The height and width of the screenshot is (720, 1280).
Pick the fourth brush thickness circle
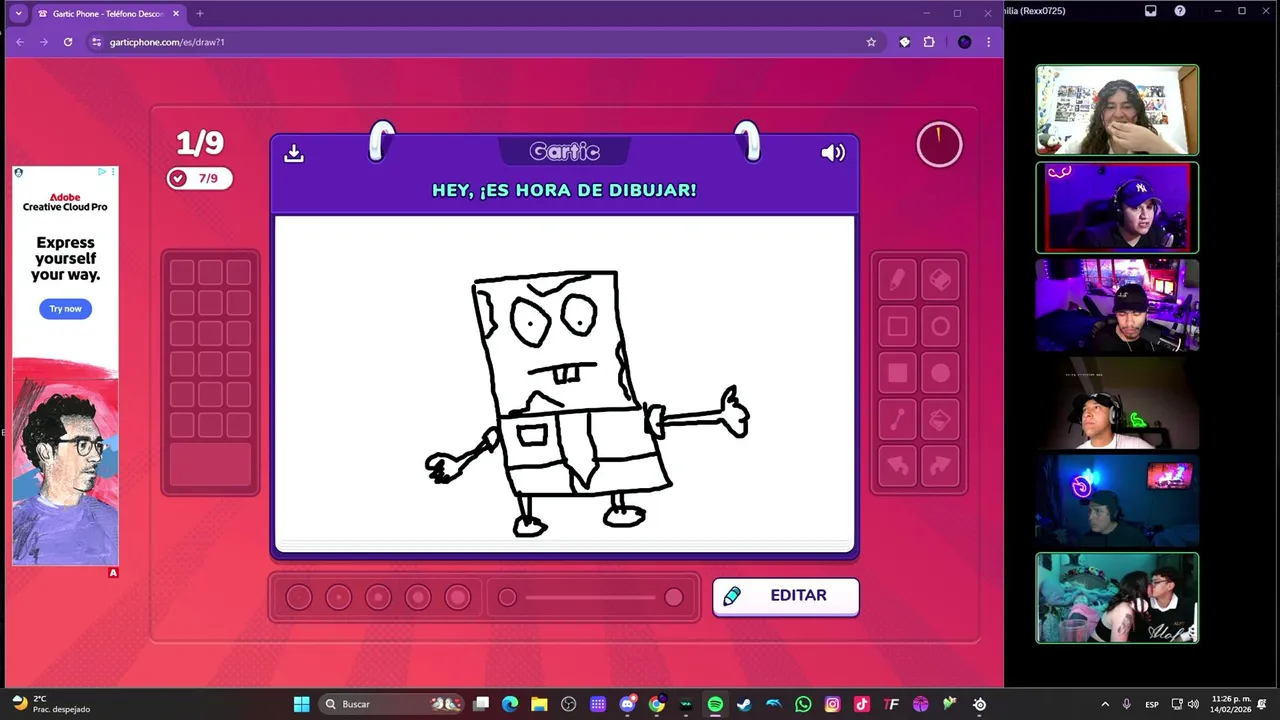[418, 597]
